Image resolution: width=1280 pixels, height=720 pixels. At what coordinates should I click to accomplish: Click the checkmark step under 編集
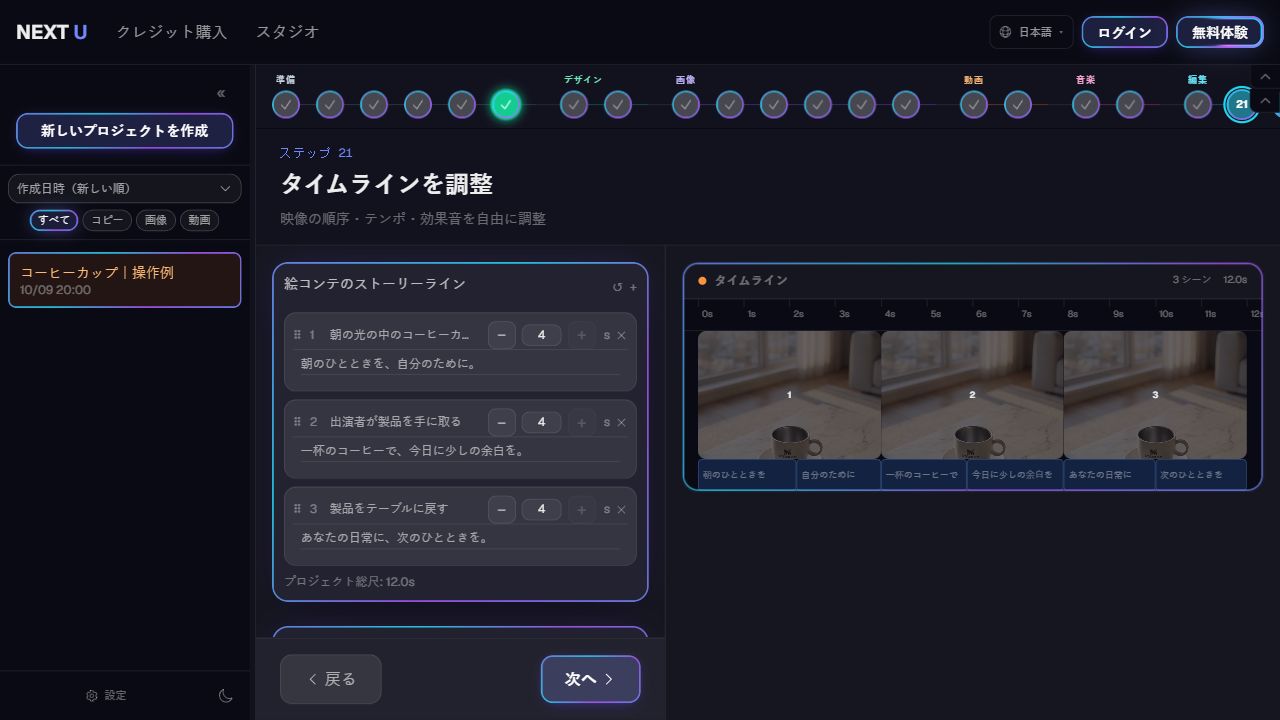(1198, 104)
